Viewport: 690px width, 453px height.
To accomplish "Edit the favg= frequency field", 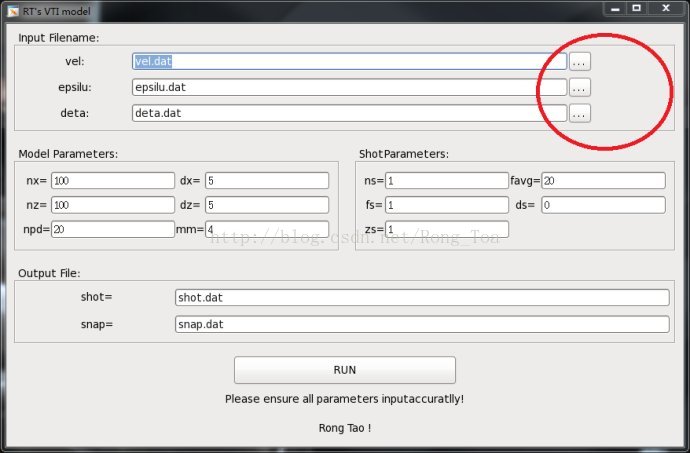I will [x=603, y=180].
